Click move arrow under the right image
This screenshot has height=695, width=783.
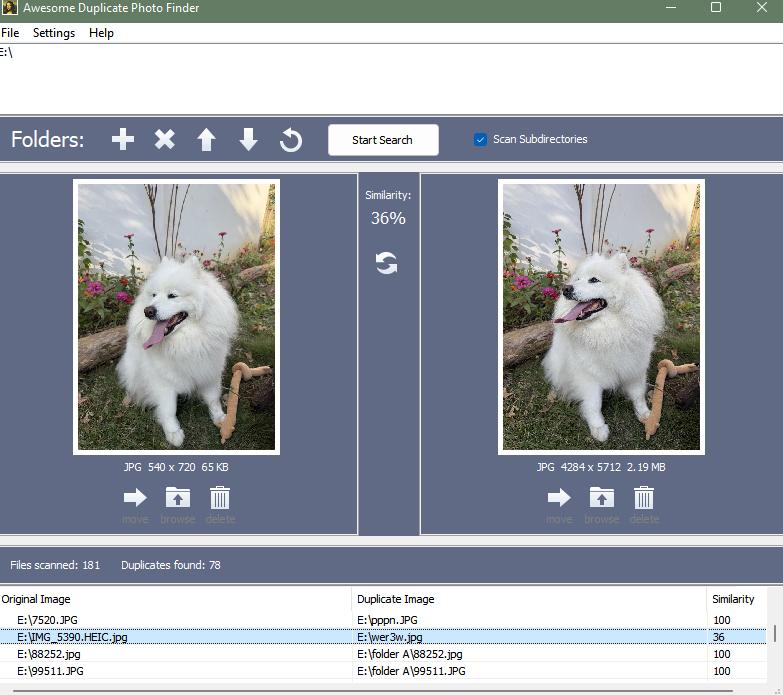(559, 497)
